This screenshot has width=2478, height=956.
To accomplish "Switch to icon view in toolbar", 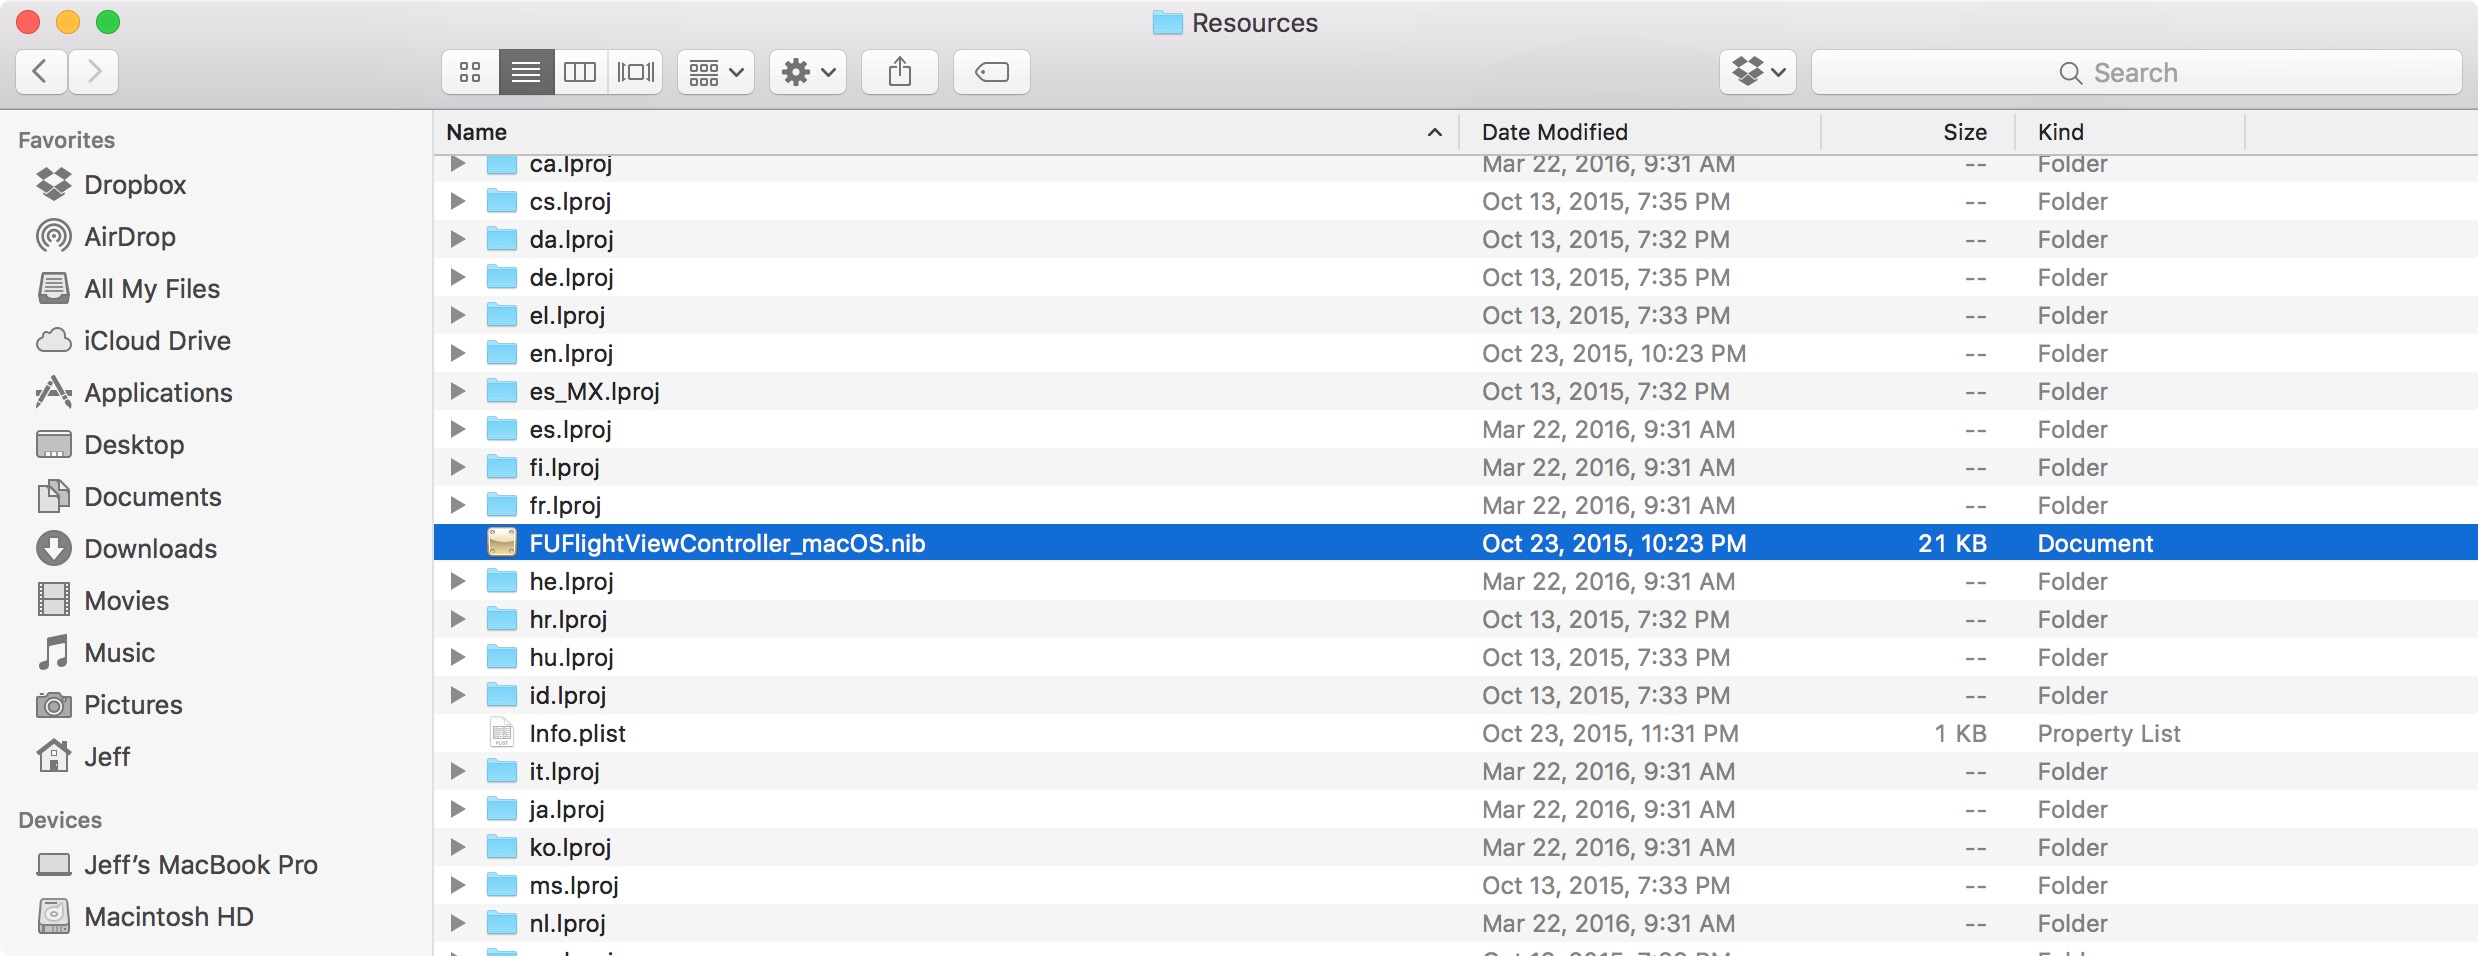I will (x=470, y=72).
